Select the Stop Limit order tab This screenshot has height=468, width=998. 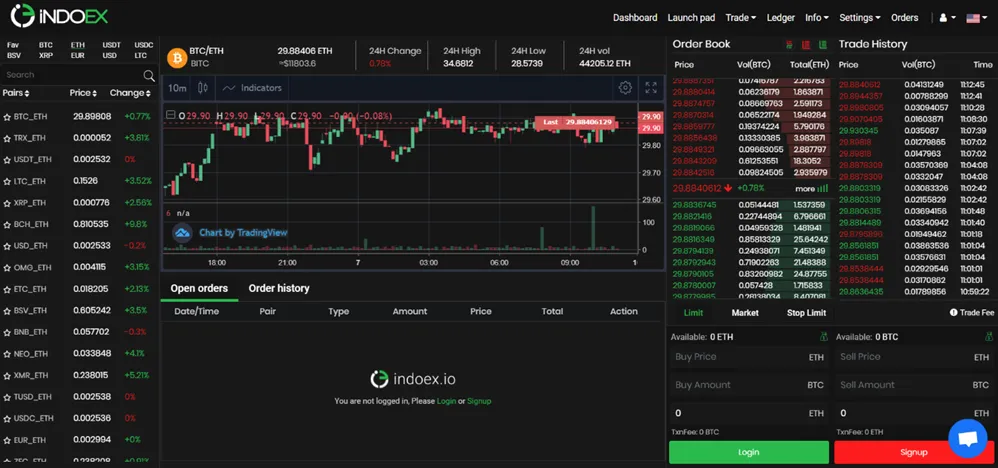pos(806,313)
